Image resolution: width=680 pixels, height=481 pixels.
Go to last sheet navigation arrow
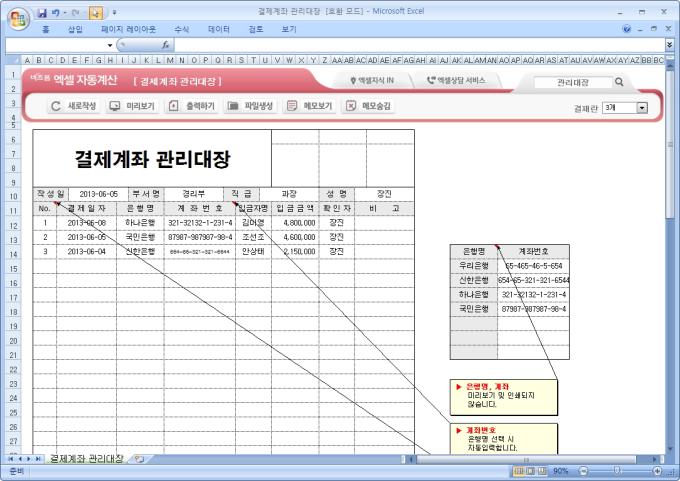38,458
